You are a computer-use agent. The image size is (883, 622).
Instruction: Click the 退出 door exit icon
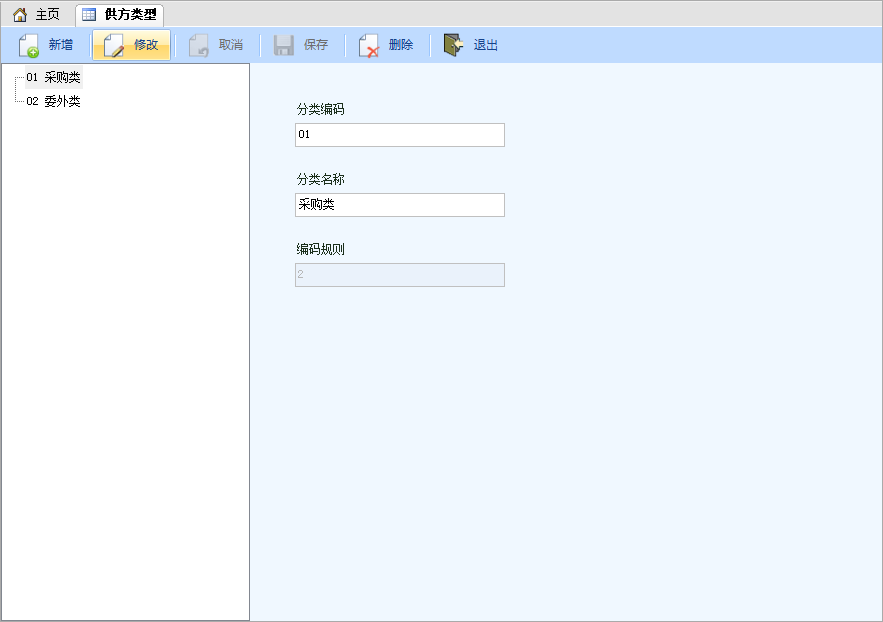453,45
